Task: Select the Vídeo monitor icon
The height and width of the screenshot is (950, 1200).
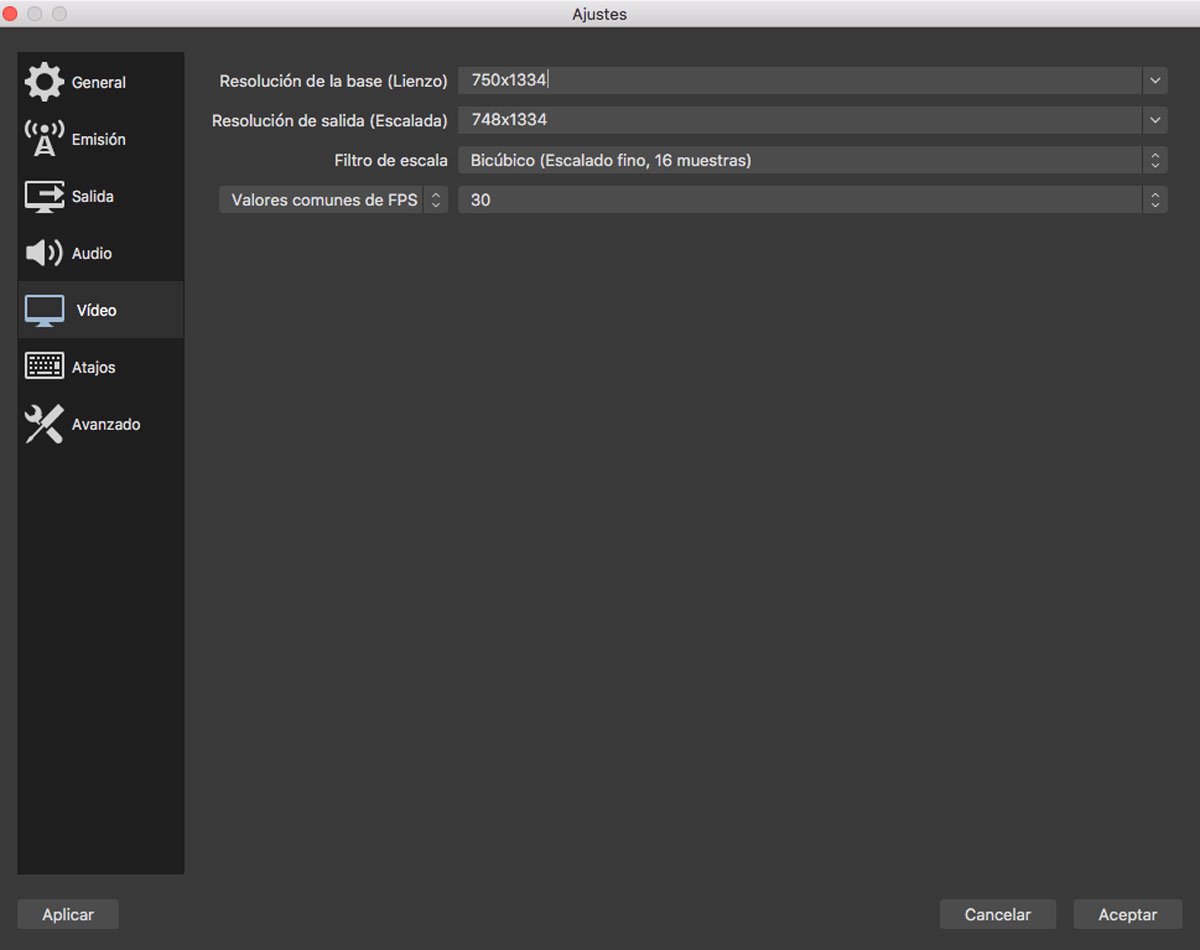Action: click(x=44, y=310)
